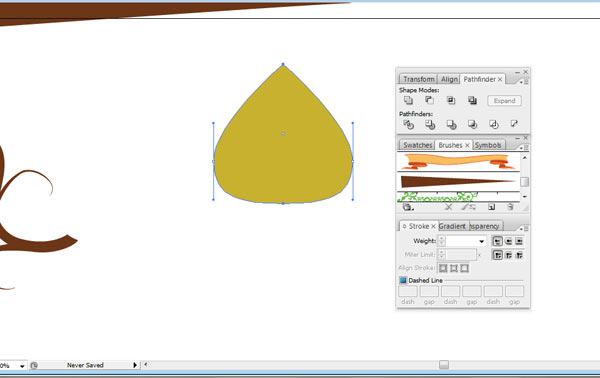The height and width of the screenshot is (378, 600).
Task: Switch to the Gradient tab
Action: (452, 226)
